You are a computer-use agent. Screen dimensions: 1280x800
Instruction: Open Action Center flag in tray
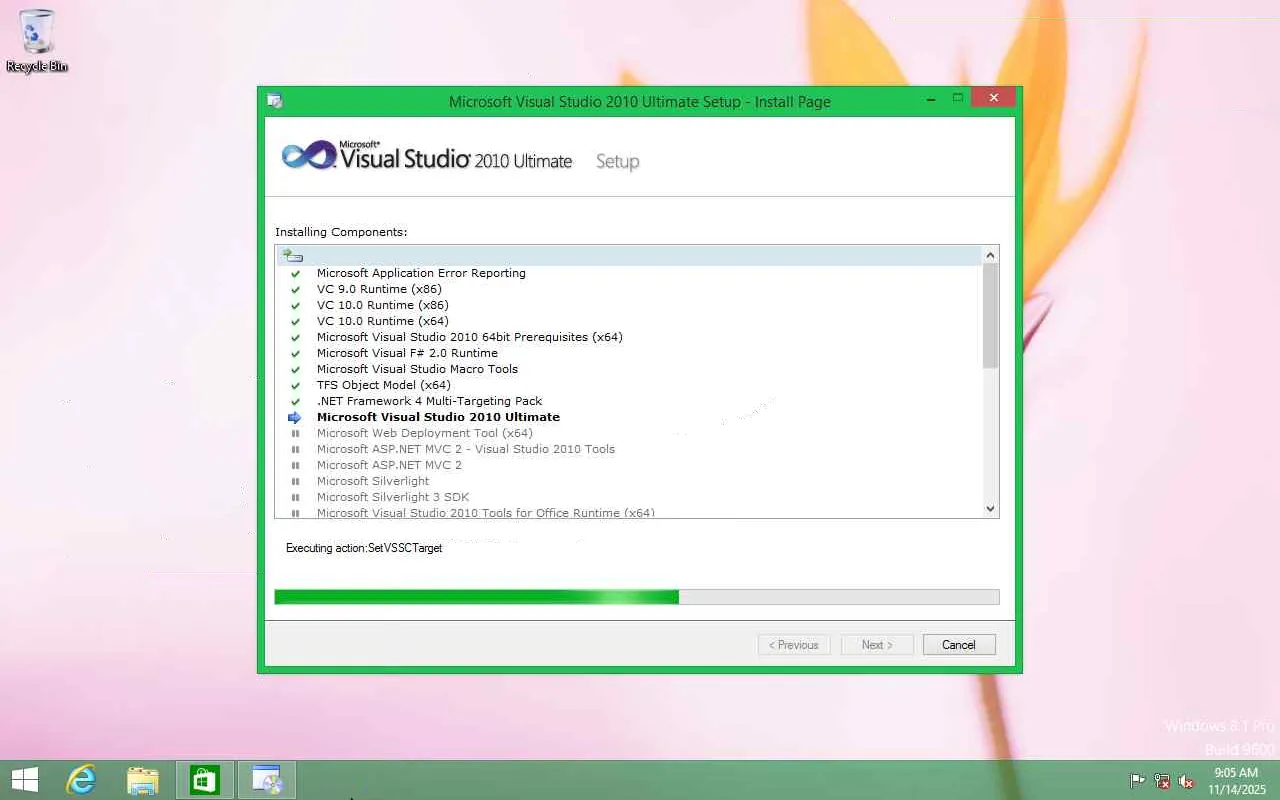click(1138, 781)
